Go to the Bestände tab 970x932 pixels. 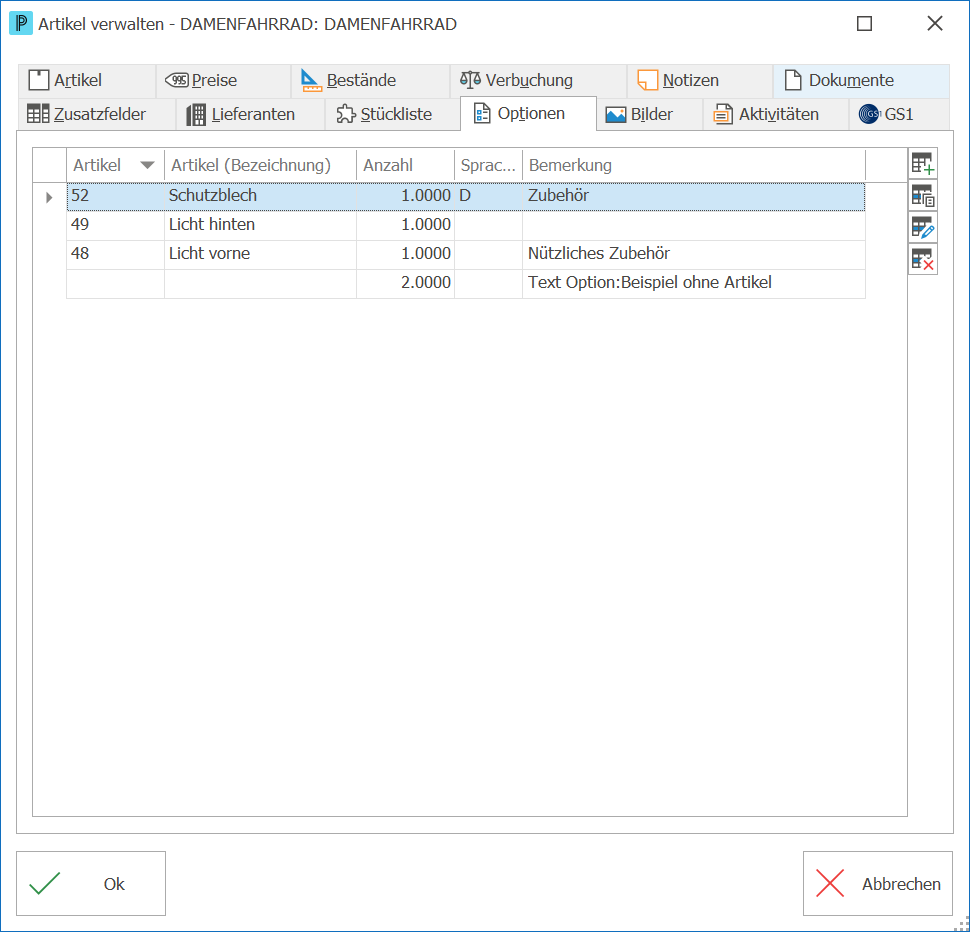370,80
